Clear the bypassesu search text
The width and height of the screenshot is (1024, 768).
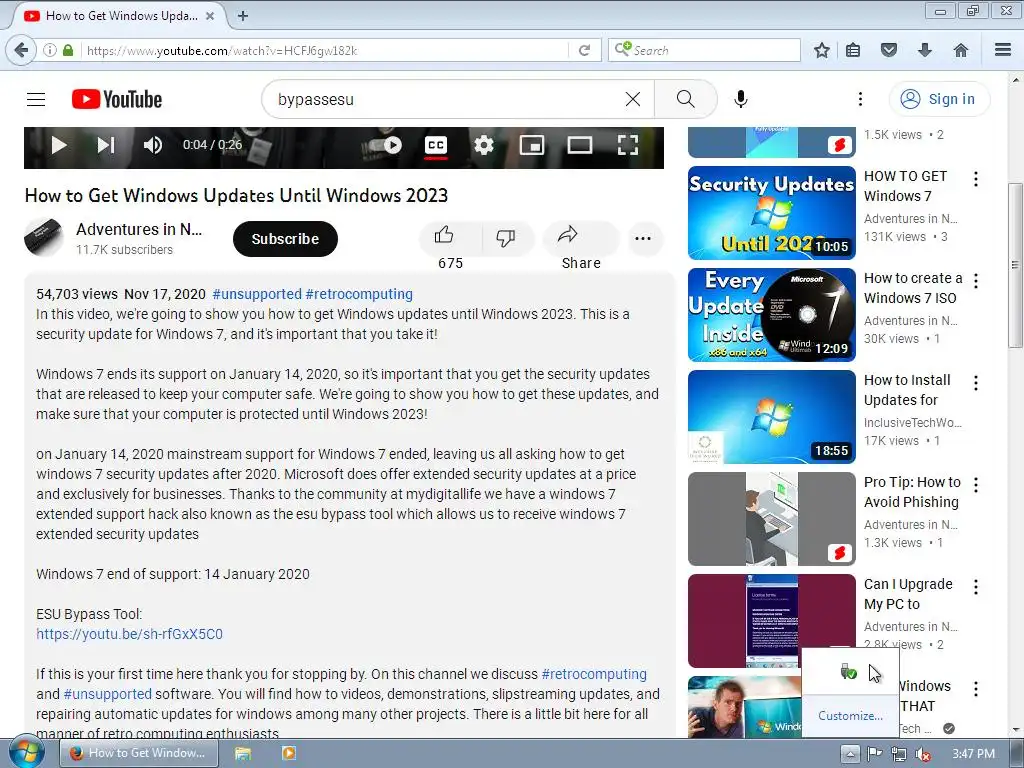[x=633, y=99]
